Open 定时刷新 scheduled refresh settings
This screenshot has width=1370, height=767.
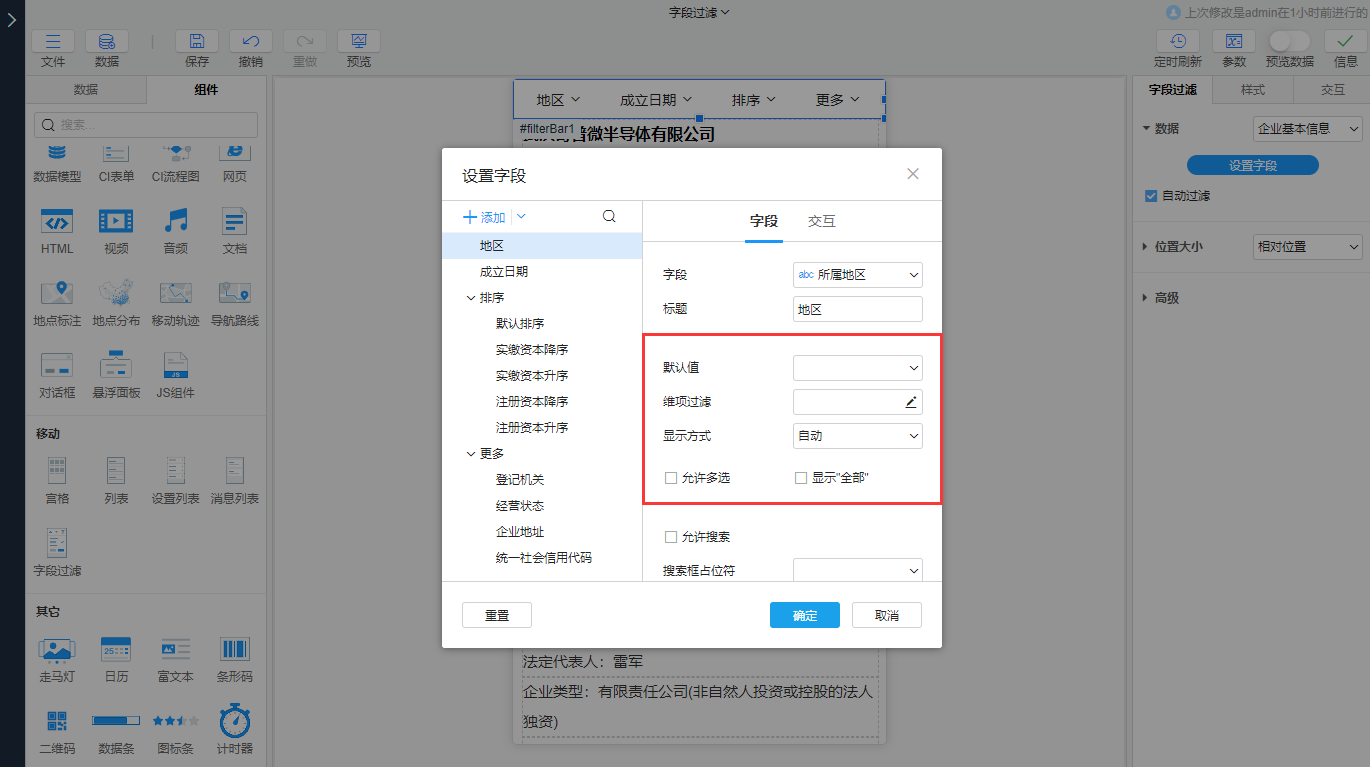pos(1177,42)
